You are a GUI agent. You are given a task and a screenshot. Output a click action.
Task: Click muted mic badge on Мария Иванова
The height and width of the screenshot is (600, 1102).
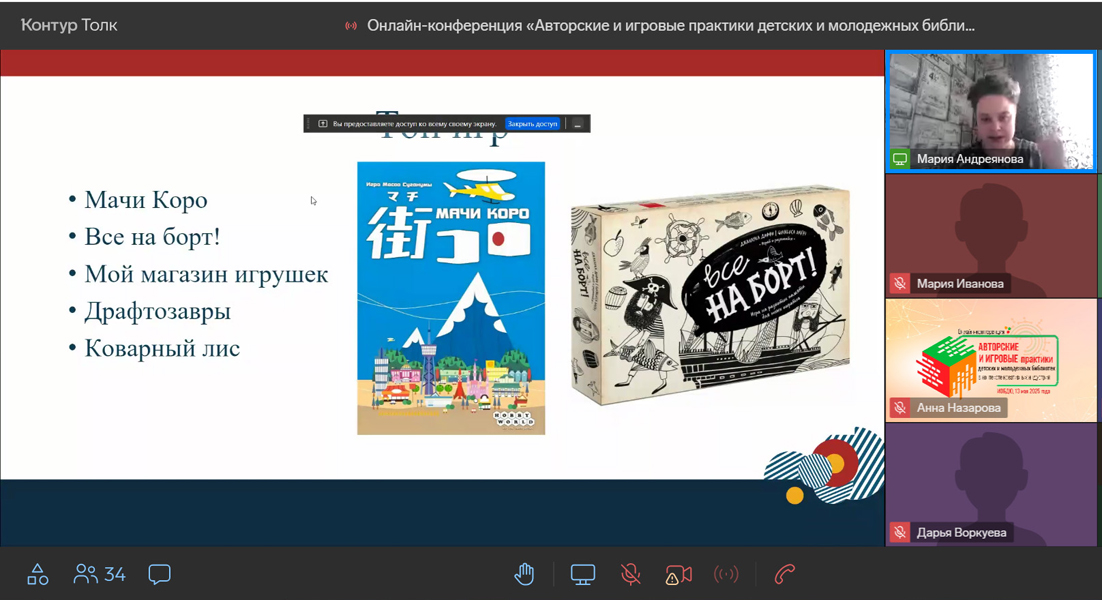pos(900,284)
